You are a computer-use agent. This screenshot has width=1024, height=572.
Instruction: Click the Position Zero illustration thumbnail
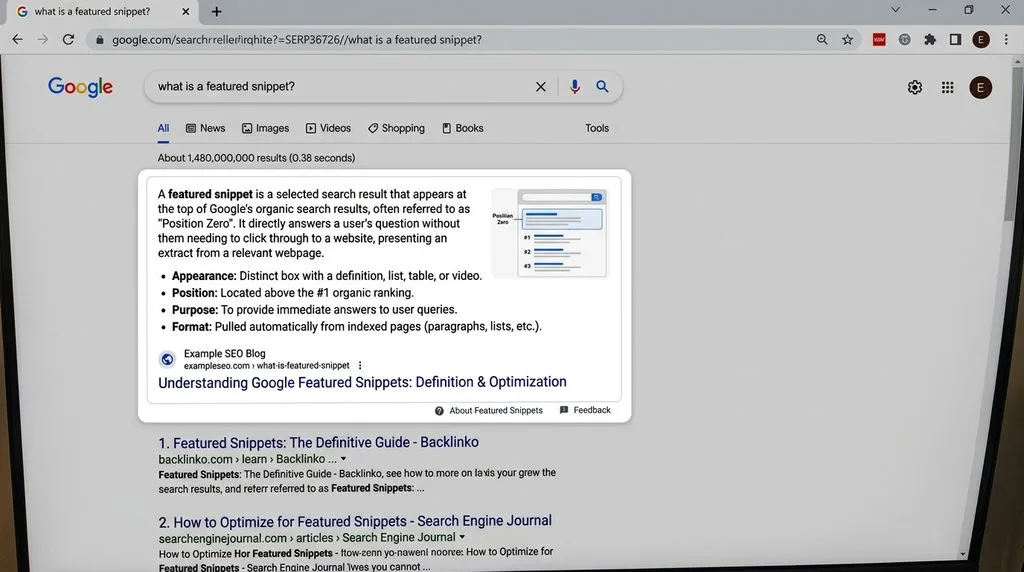coord(549,233)
